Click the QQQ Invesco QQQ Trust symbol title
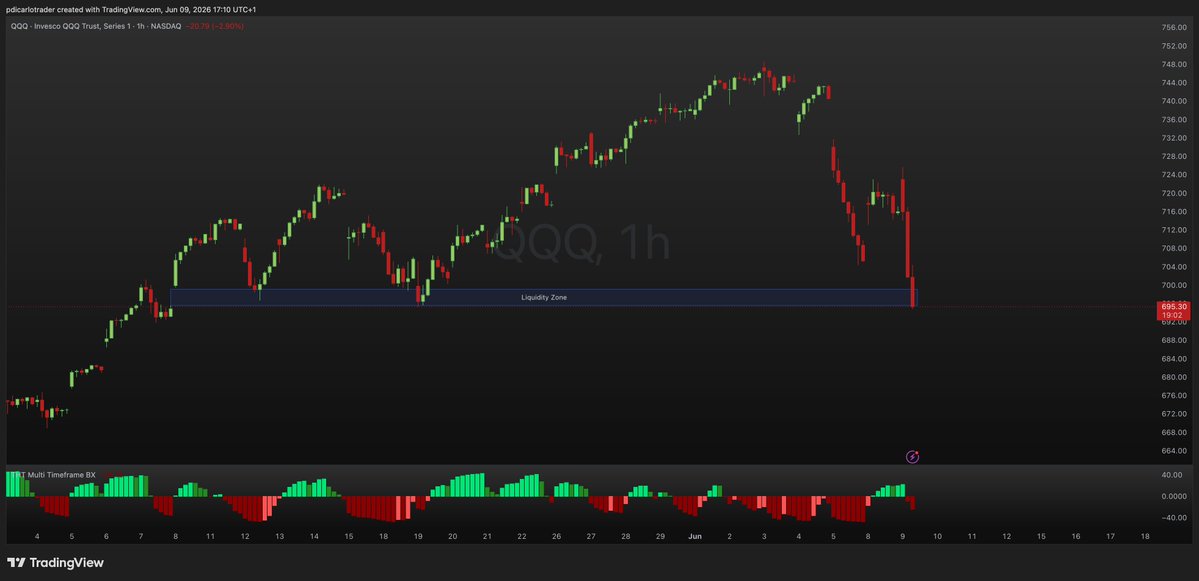Viewport: 1199px width, 581px height. 96,26
